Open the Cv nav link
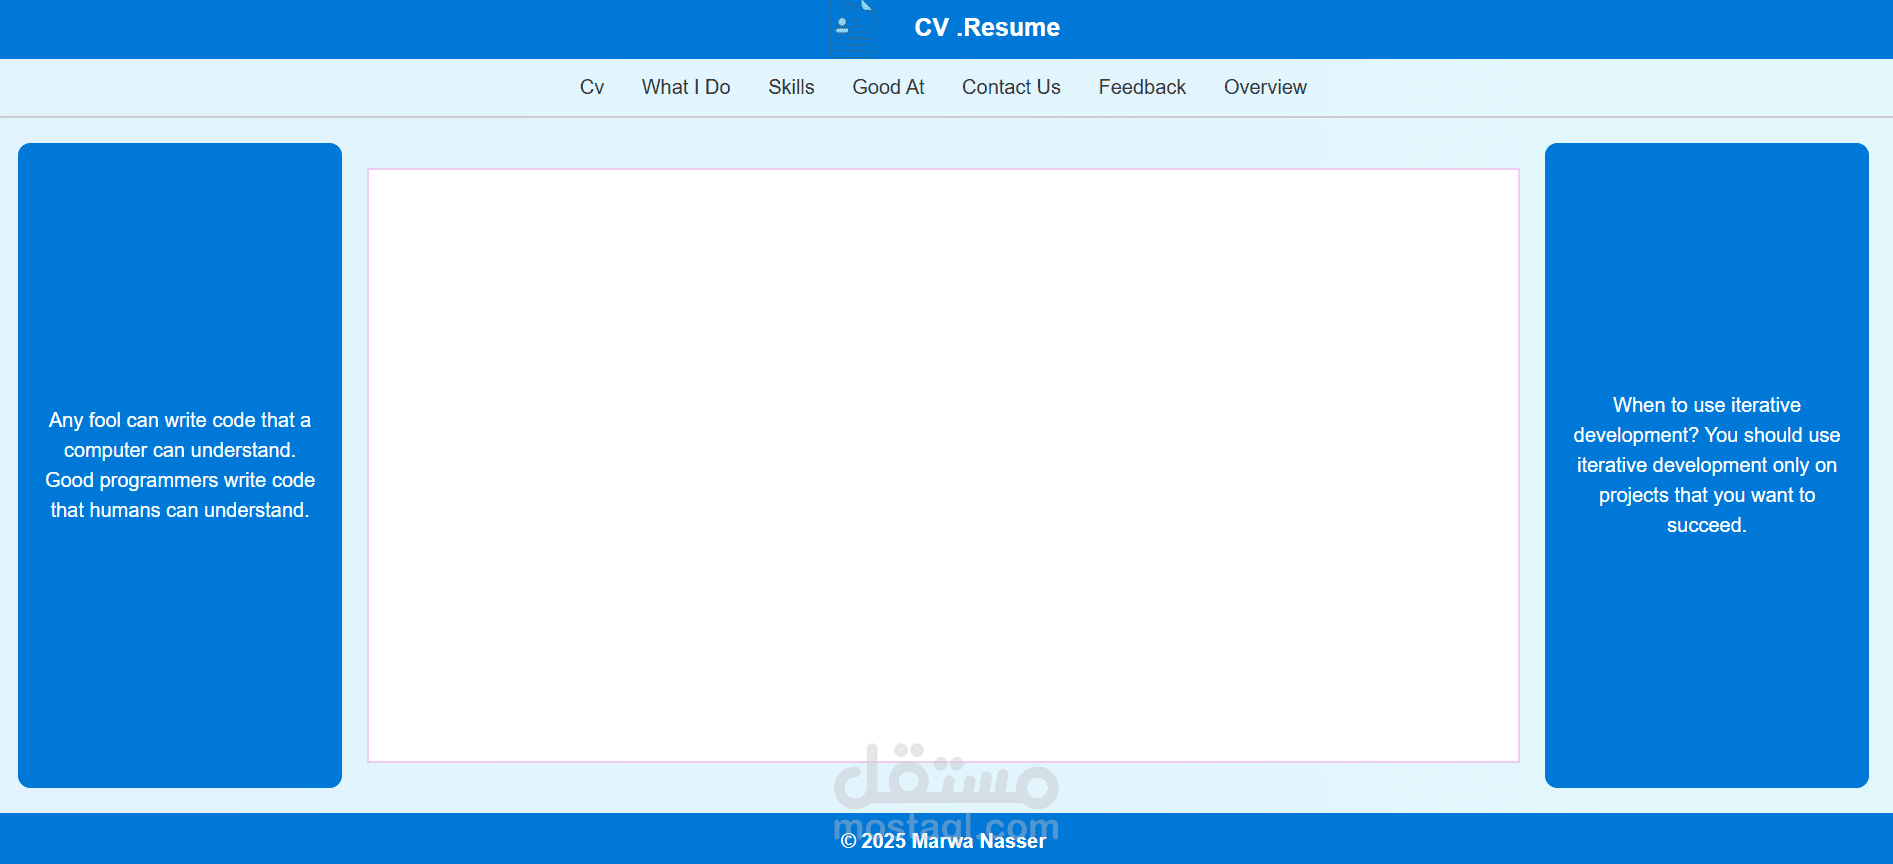Image resolution: width=1893 pixels, height=864 pixels. coord(592,87)
